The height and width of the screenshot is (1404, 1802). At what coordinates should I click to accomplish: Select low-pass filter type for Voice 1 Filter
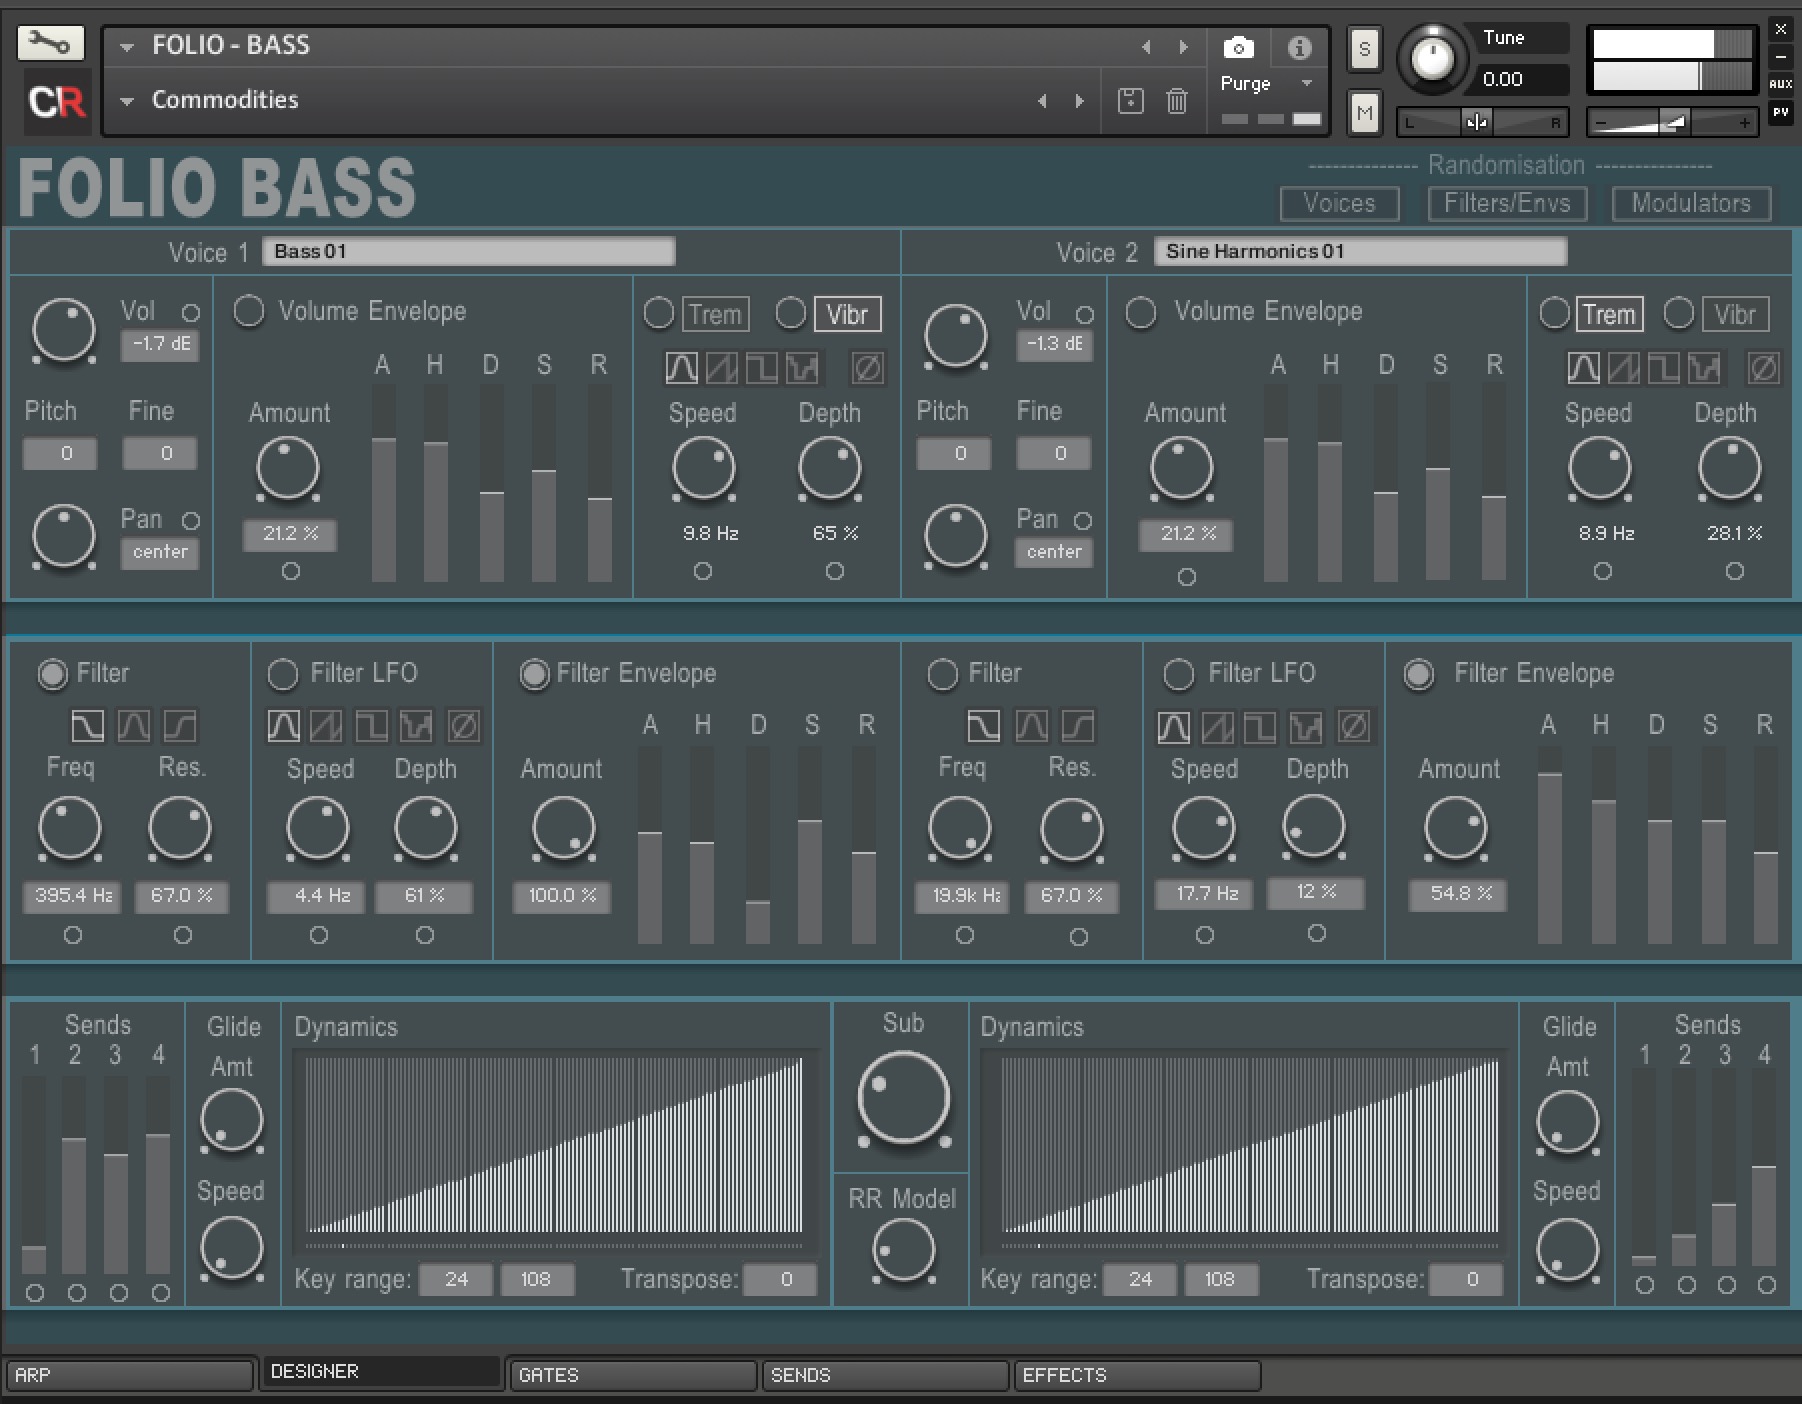point(87,726)
